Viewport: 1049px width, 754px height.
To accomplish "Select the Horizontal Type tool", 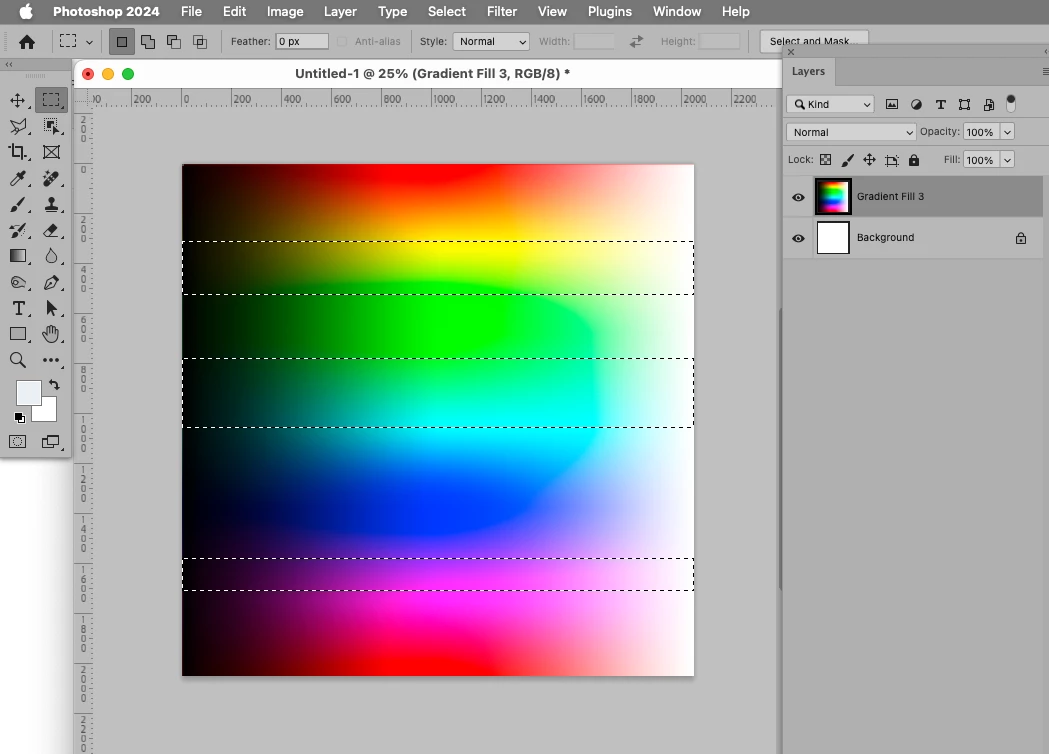I will coord(17,308).
